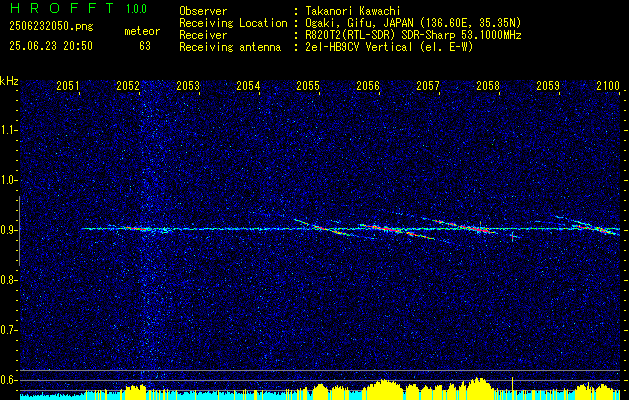
Task: Click the timestamp 25.06.23 20:50
Action: (x=51, y=46)
